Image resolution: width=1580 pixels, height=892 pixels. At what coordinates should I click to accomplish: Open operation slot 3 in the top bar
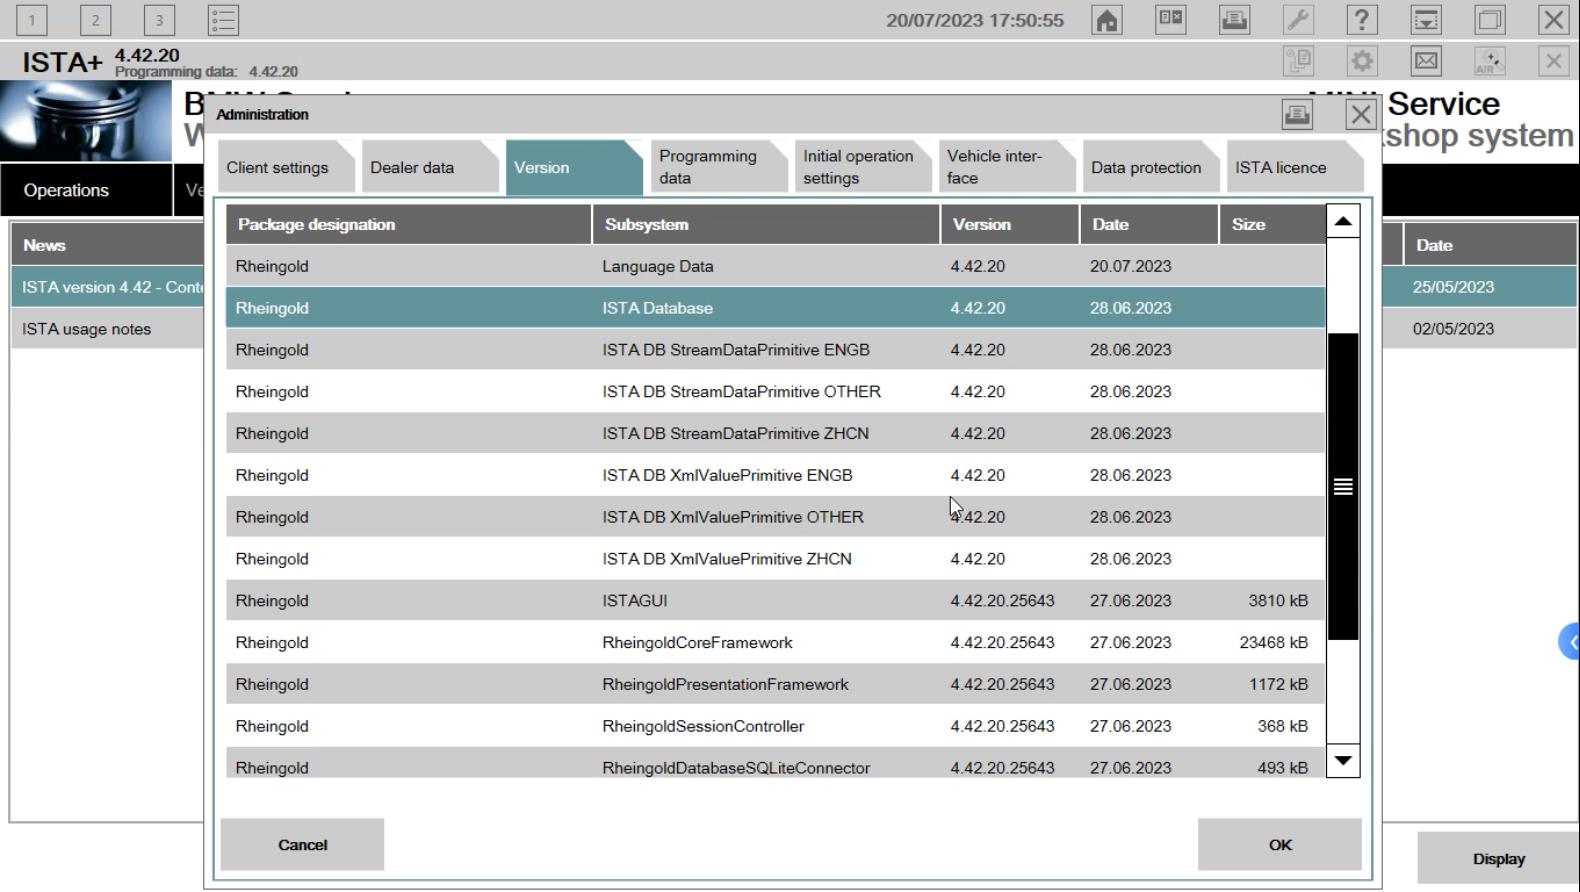pos(159,19)
